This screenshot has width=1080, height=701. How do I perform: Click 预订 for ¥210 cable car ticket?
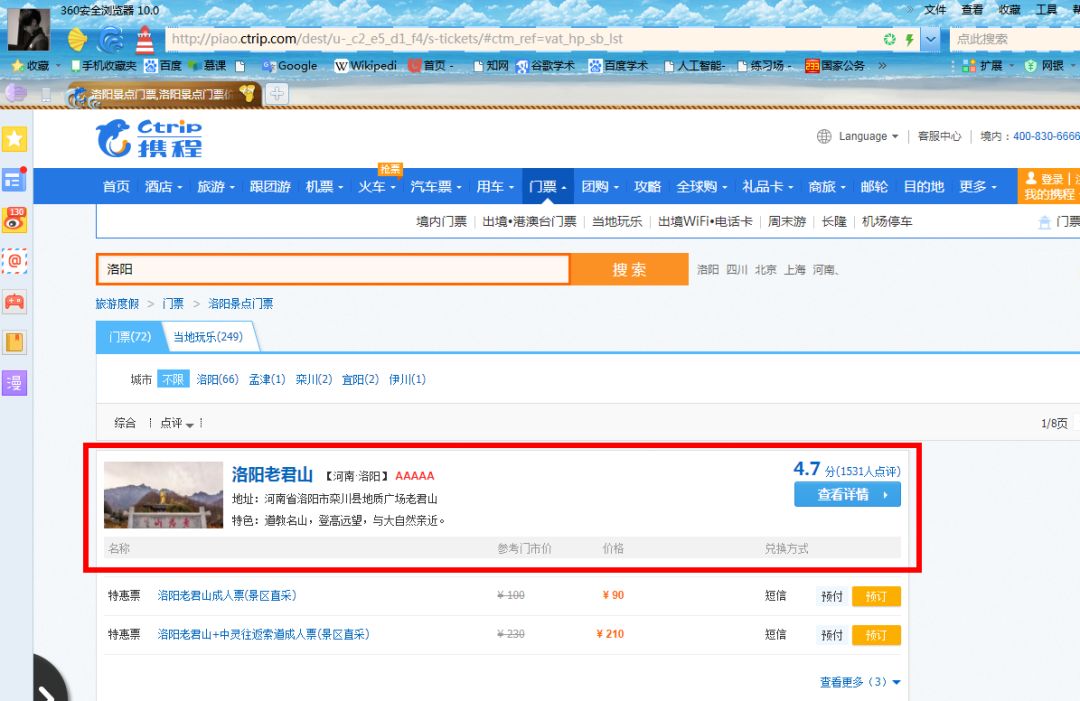click(876, 635)
